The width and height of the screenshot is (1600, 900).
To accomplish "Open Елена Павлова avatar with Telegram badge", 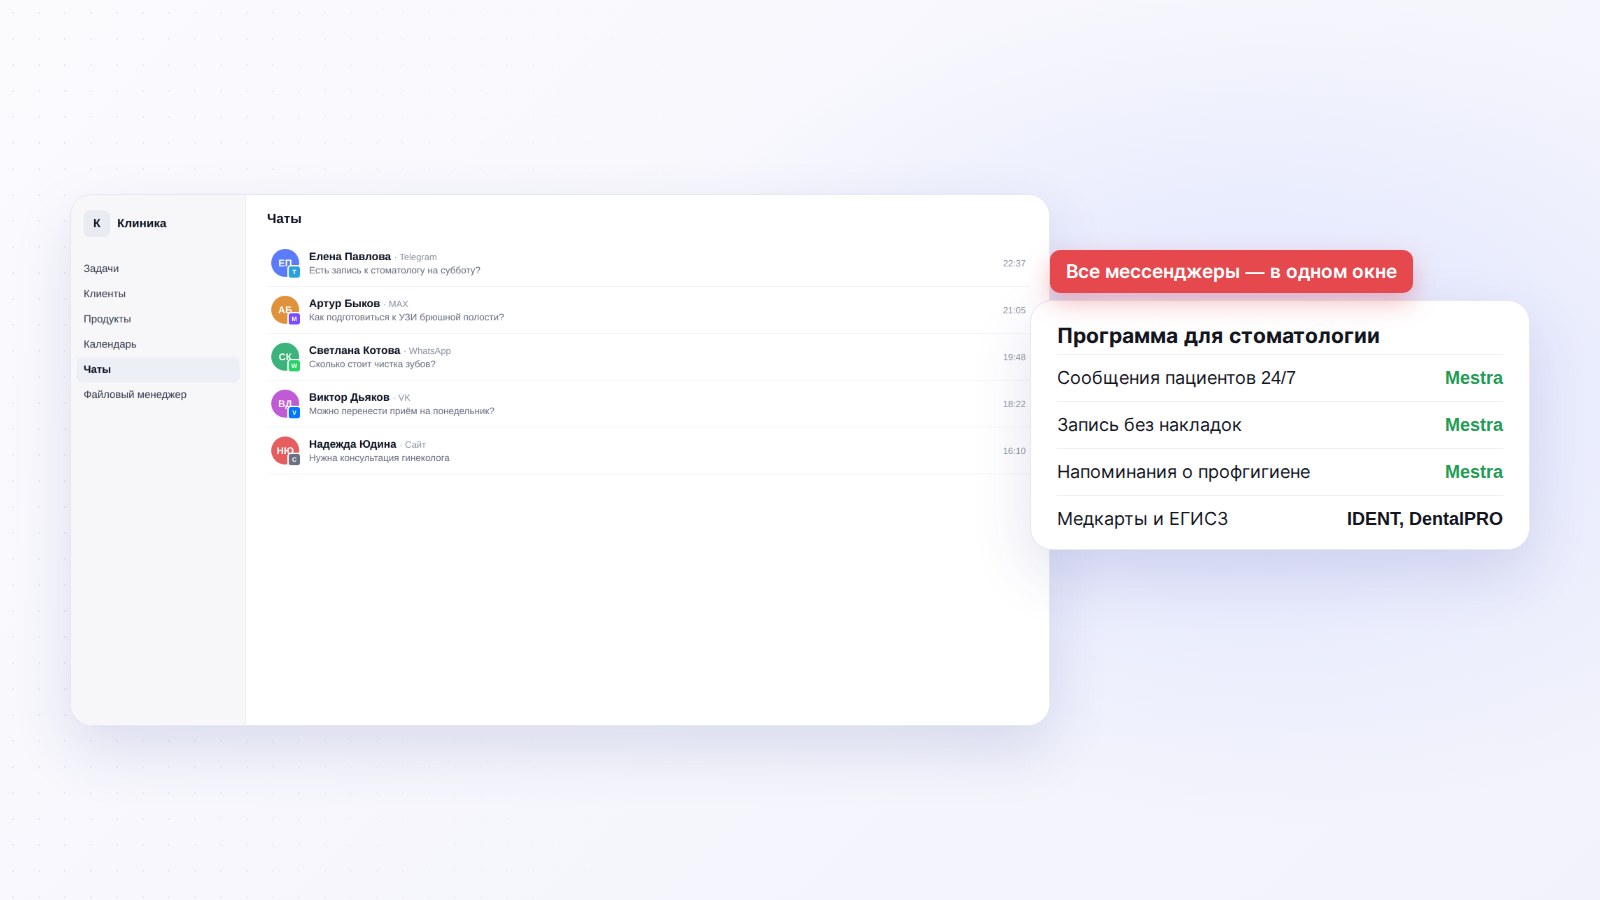I will pyautogui.click(x=285, y=263).
